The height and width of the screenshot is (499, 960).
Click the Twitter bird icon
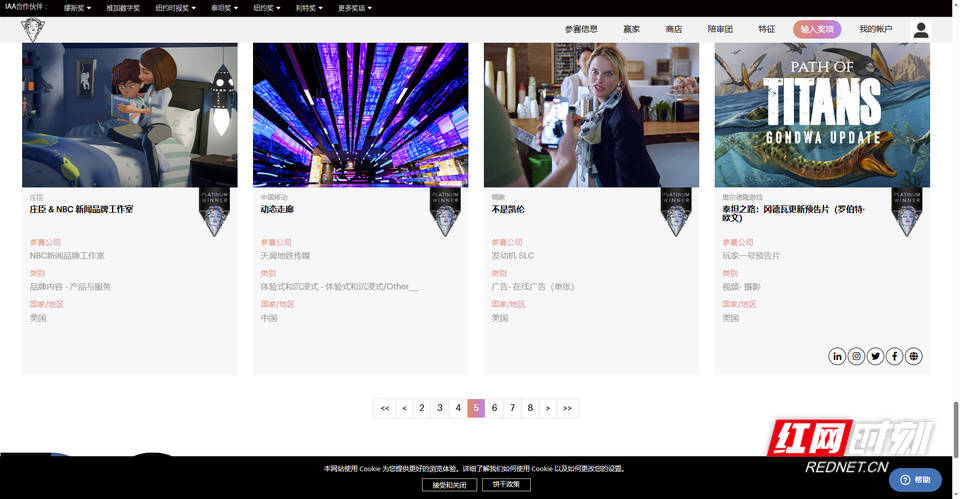point(875,356)
